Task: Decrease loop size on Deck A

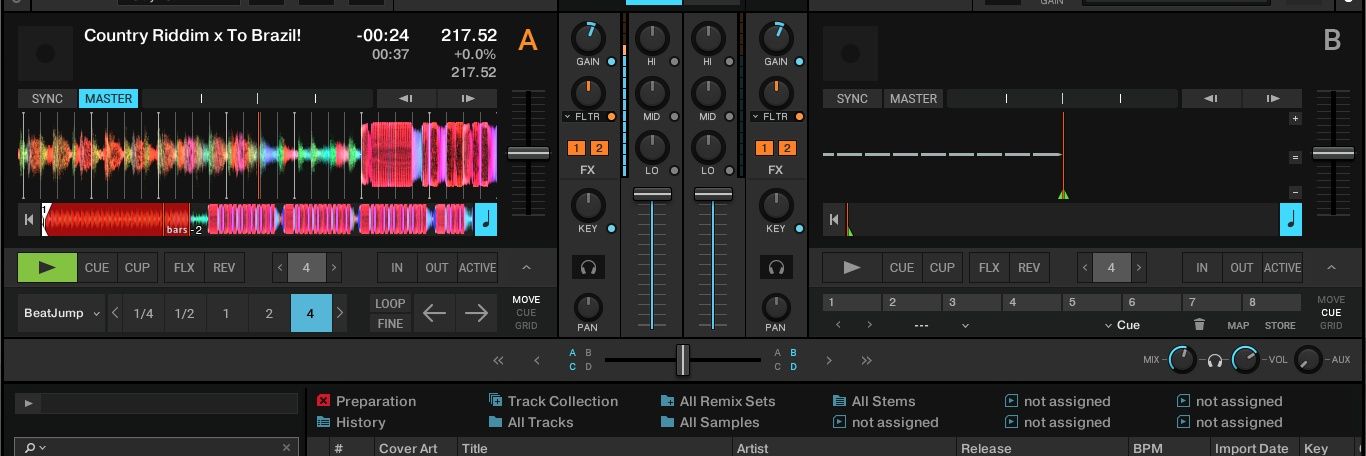Action: [x=280, y=268]
